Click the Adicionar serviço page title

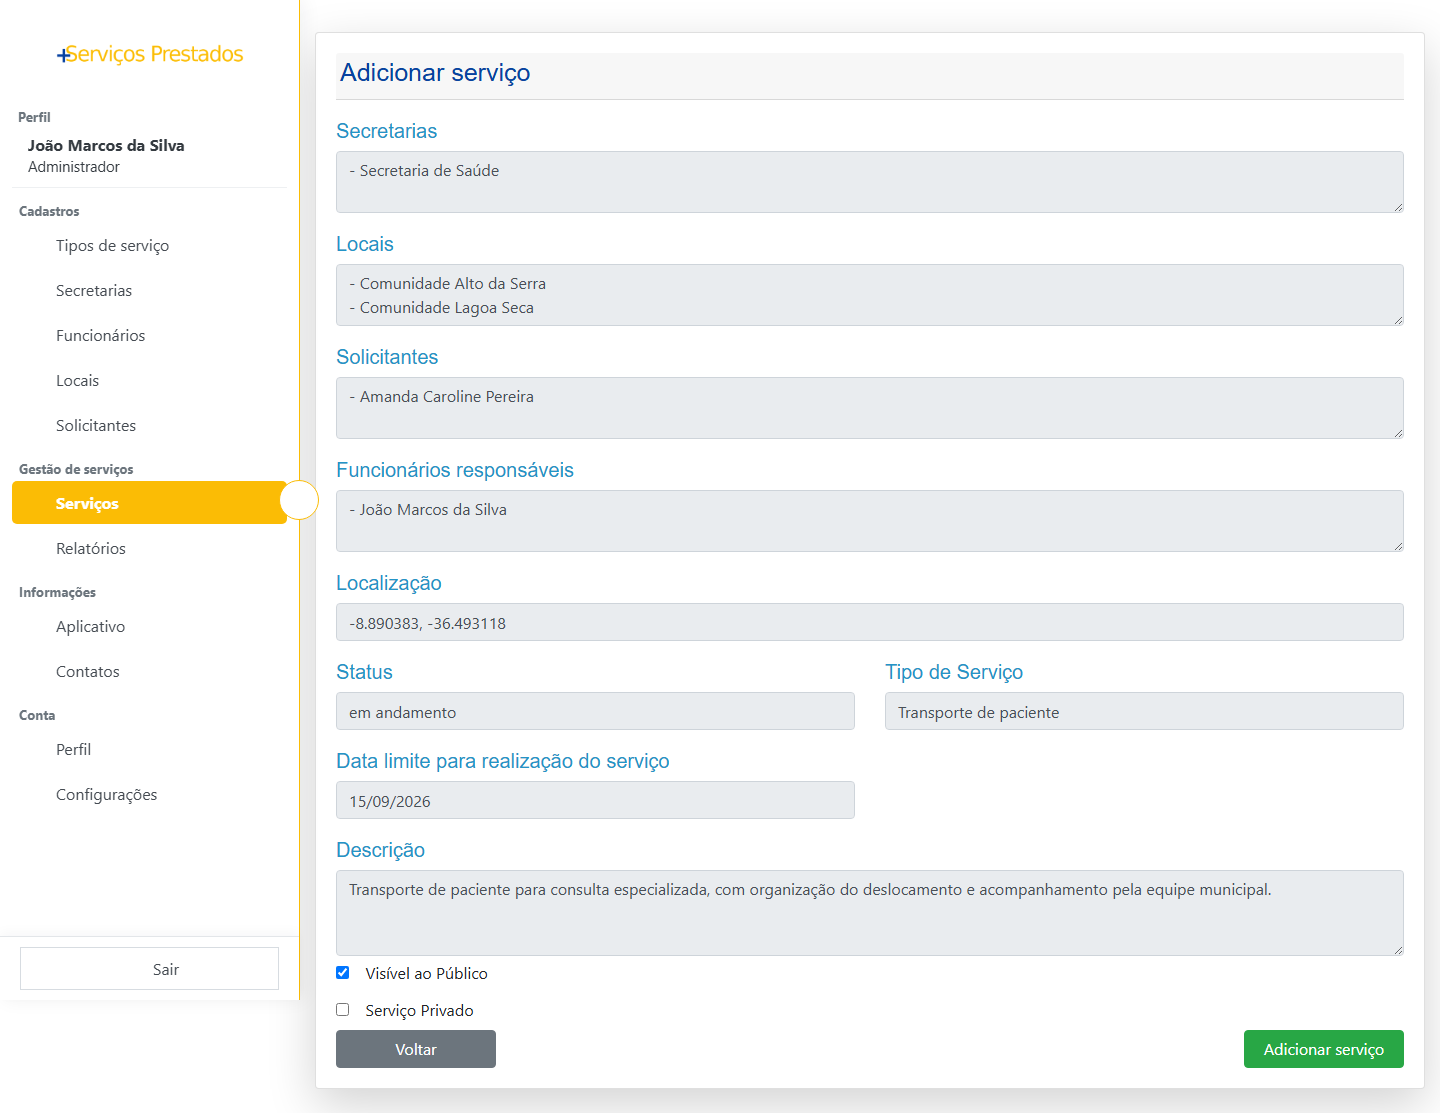[435, 73]
